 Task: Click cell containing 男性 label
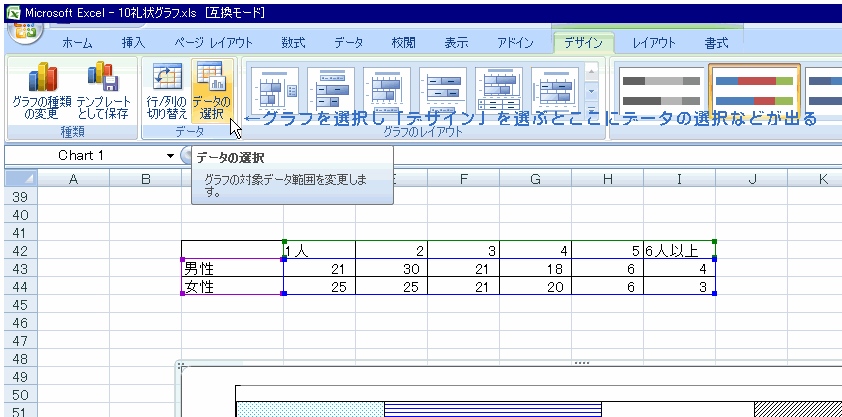[232, 269]
